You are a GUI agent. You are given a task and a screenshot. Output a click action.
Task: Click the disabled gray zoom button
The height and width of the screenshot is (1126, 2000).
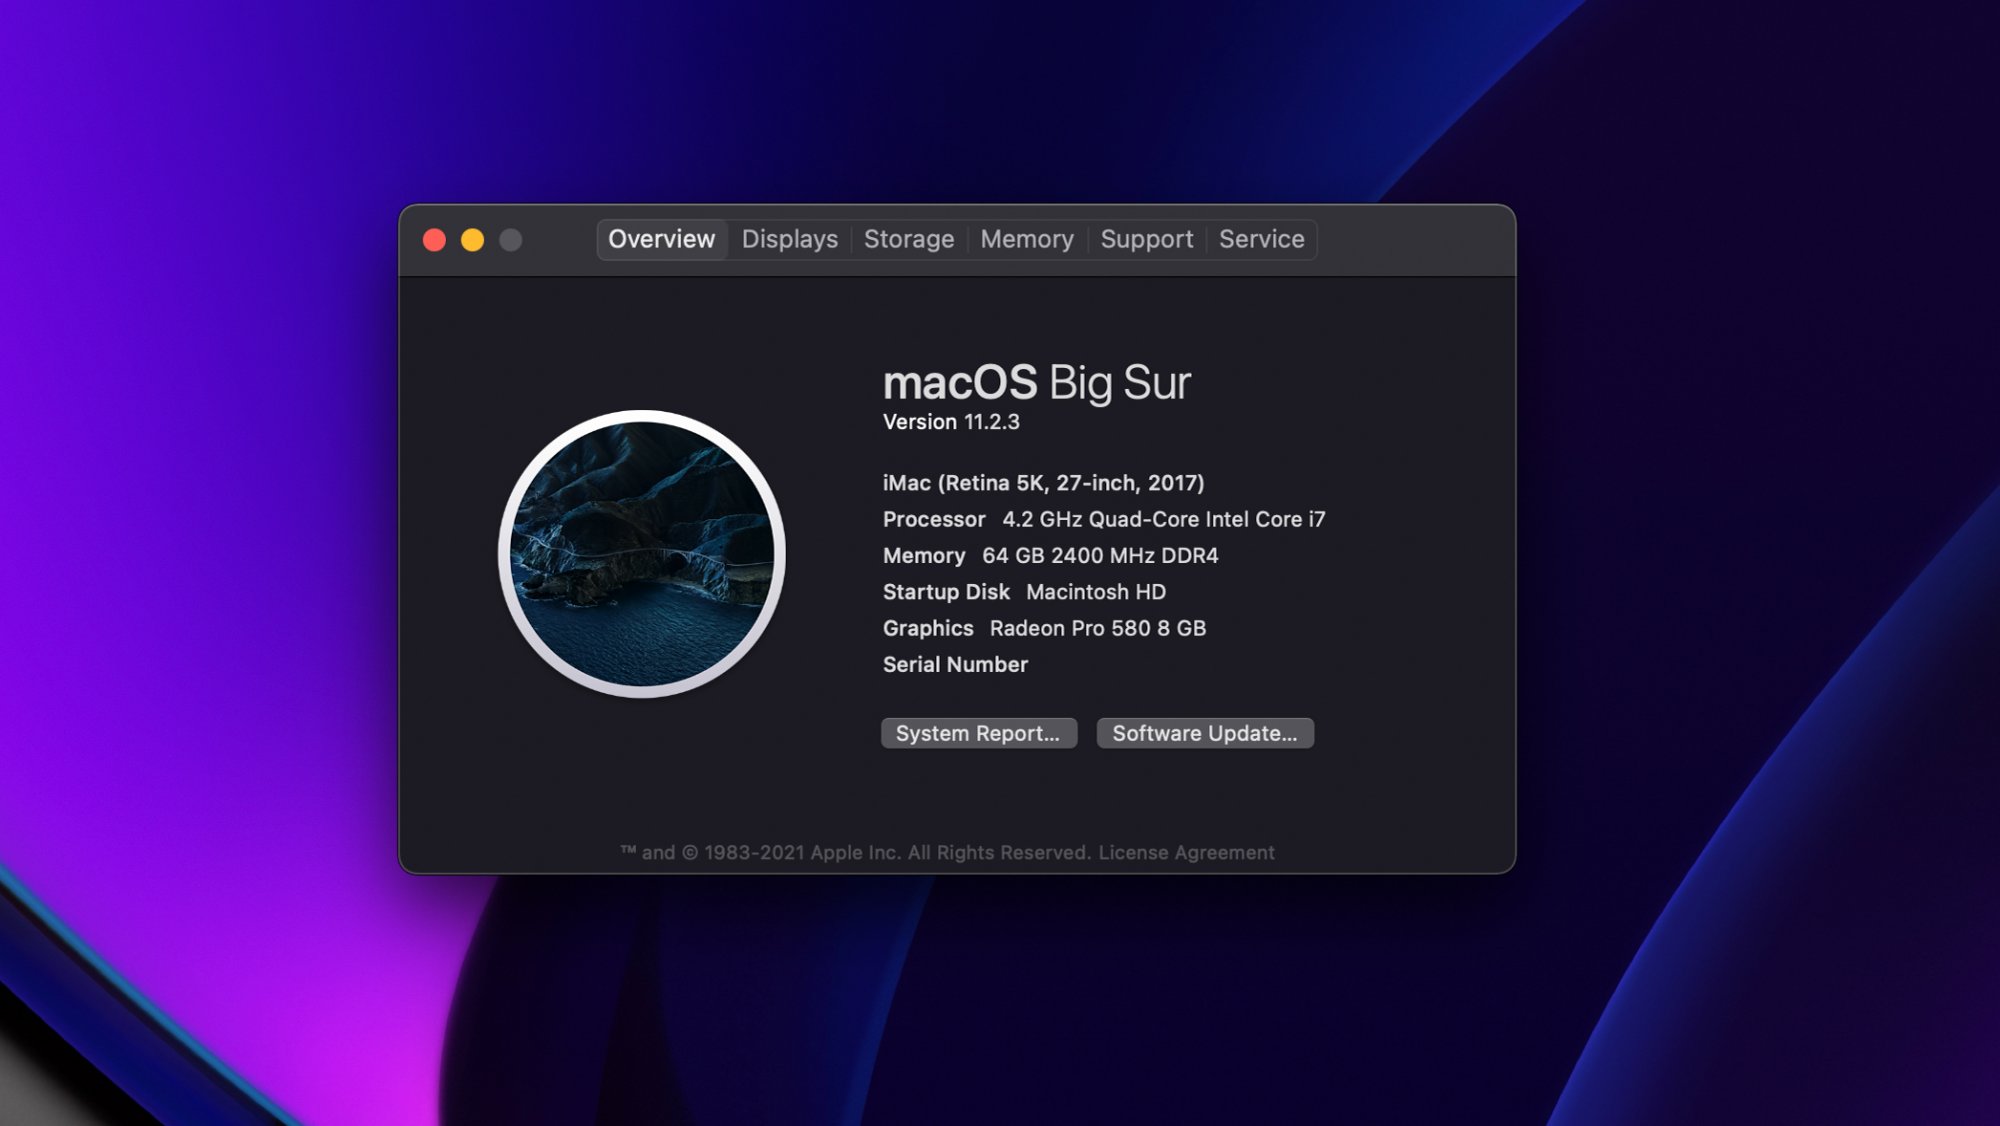510,240
